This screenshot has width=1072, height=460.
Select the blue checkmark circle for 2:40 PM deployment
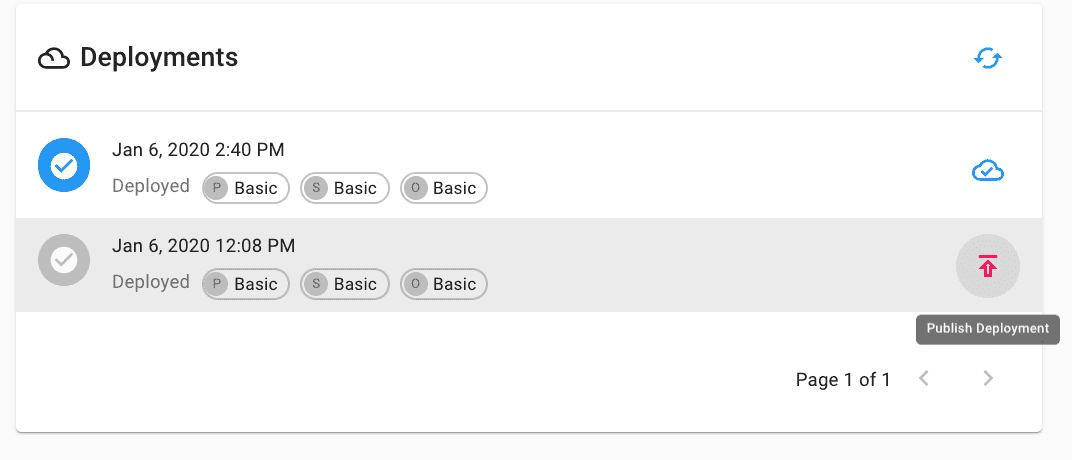pyautogui.click(x=64, y=165)
